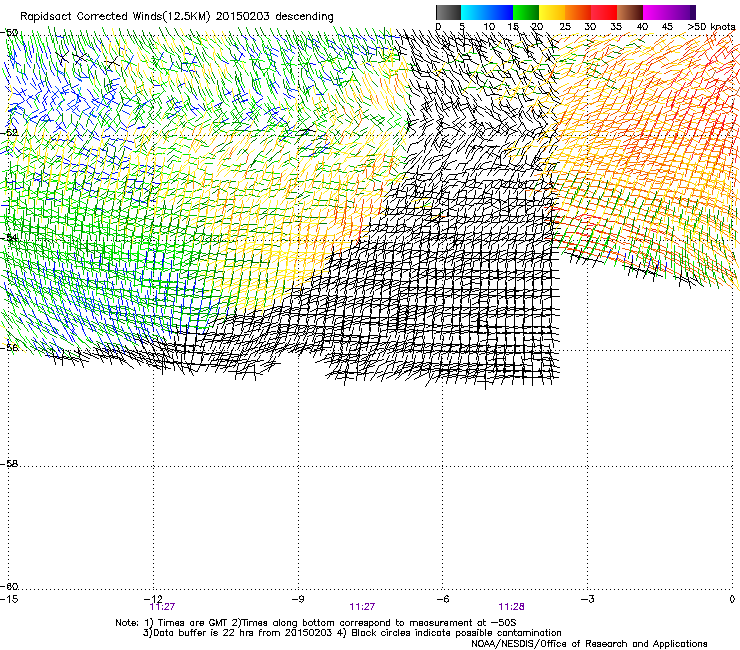Click the '-12' longitude axis label
Screen dimensions: 740x650
pyautogui.click(x=153, y=599)
